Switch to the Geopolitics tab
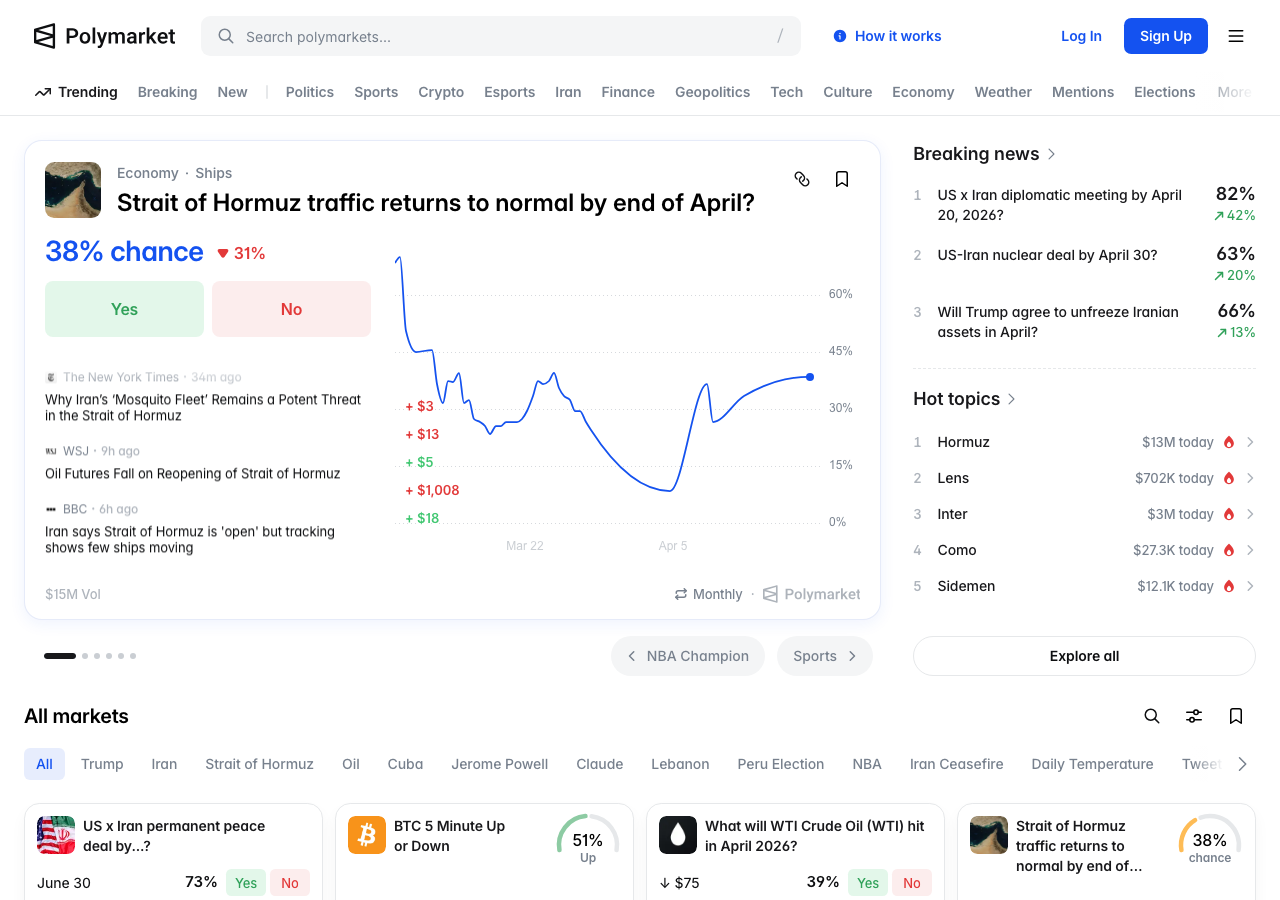This screenshot has height=900, width=1280. click(712, 92)
